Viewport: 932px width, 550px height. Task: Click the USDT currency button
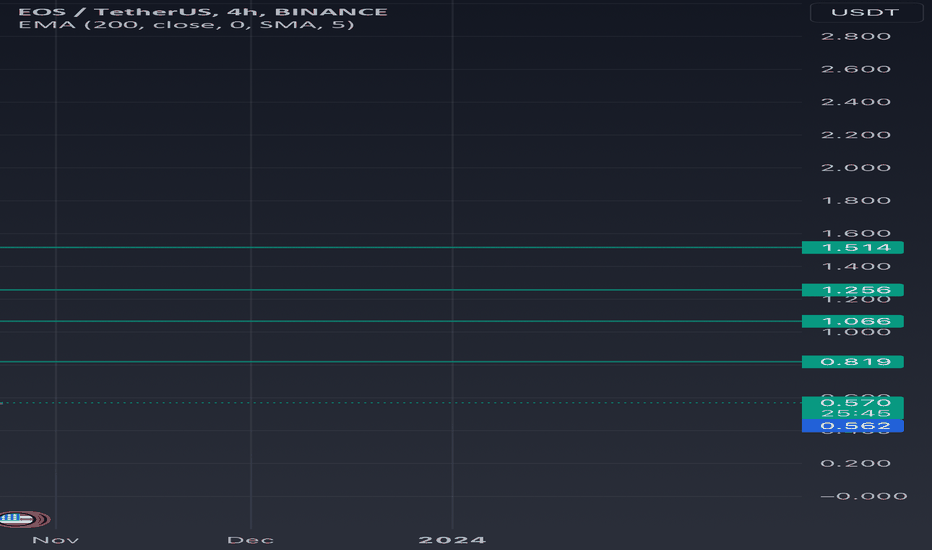tap(865, 12)
